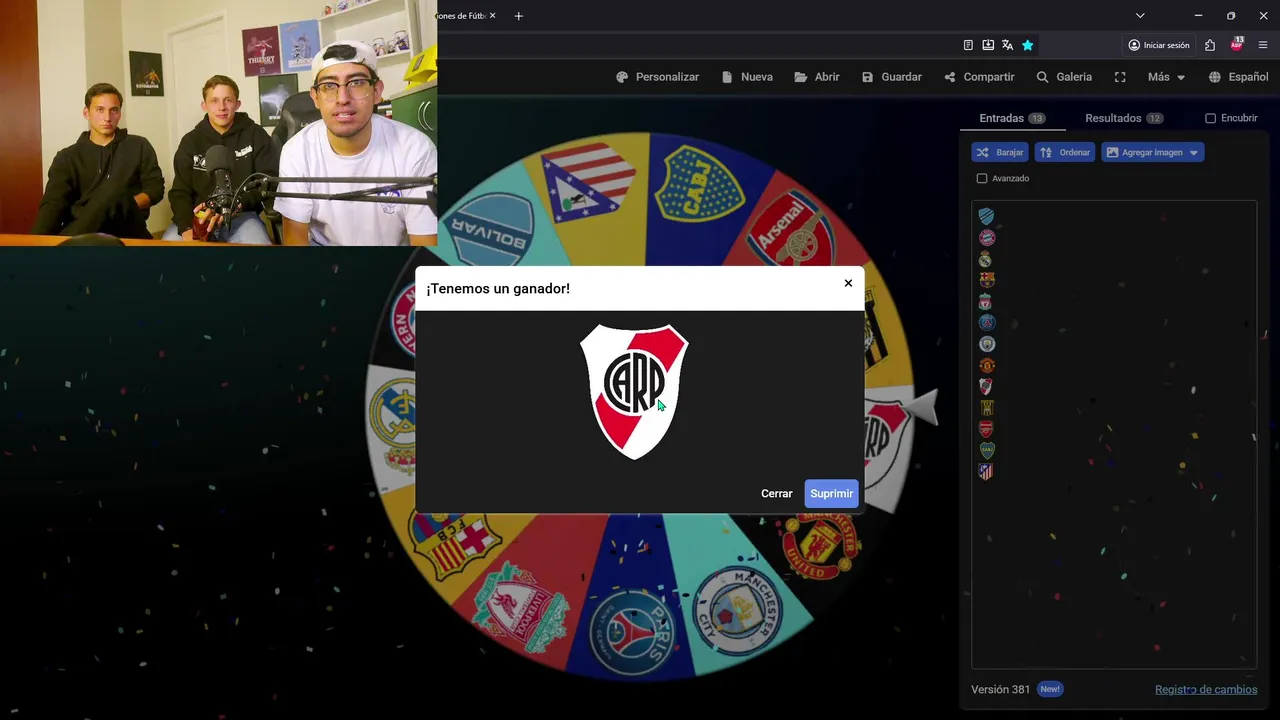Click the Iniciar sesión browser button
Screen dimensions: 1280x720
click(x=1158, y=45)
